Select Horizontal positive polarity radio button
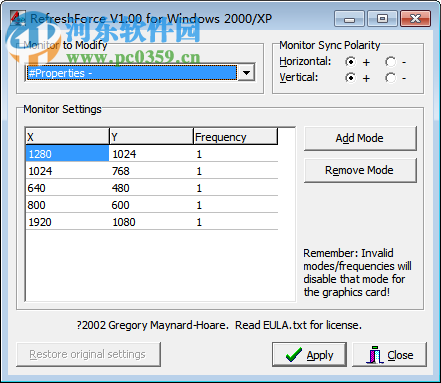Viewport: 441px width, 383px height. click(350, 62)
